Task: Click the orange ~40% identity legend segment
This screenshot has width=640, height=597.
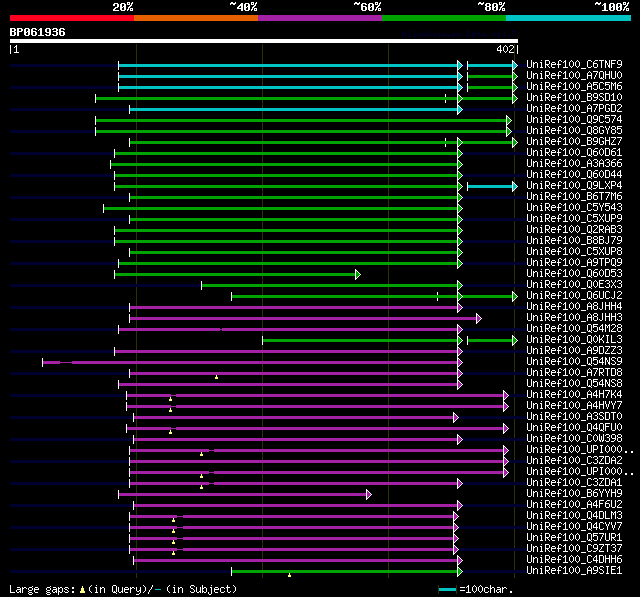Action: (x=196, y=18)
